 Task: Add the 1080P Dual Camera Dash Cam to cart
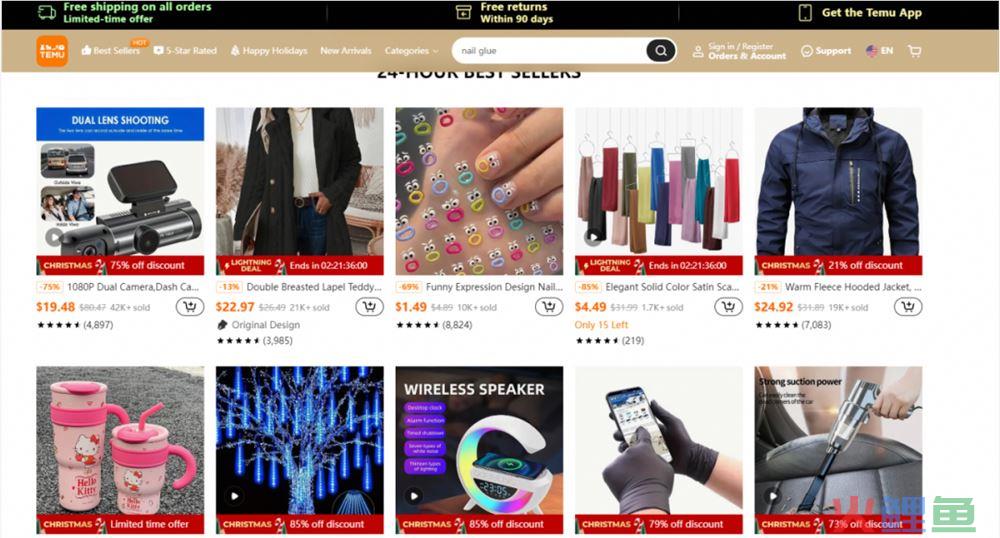189,307
